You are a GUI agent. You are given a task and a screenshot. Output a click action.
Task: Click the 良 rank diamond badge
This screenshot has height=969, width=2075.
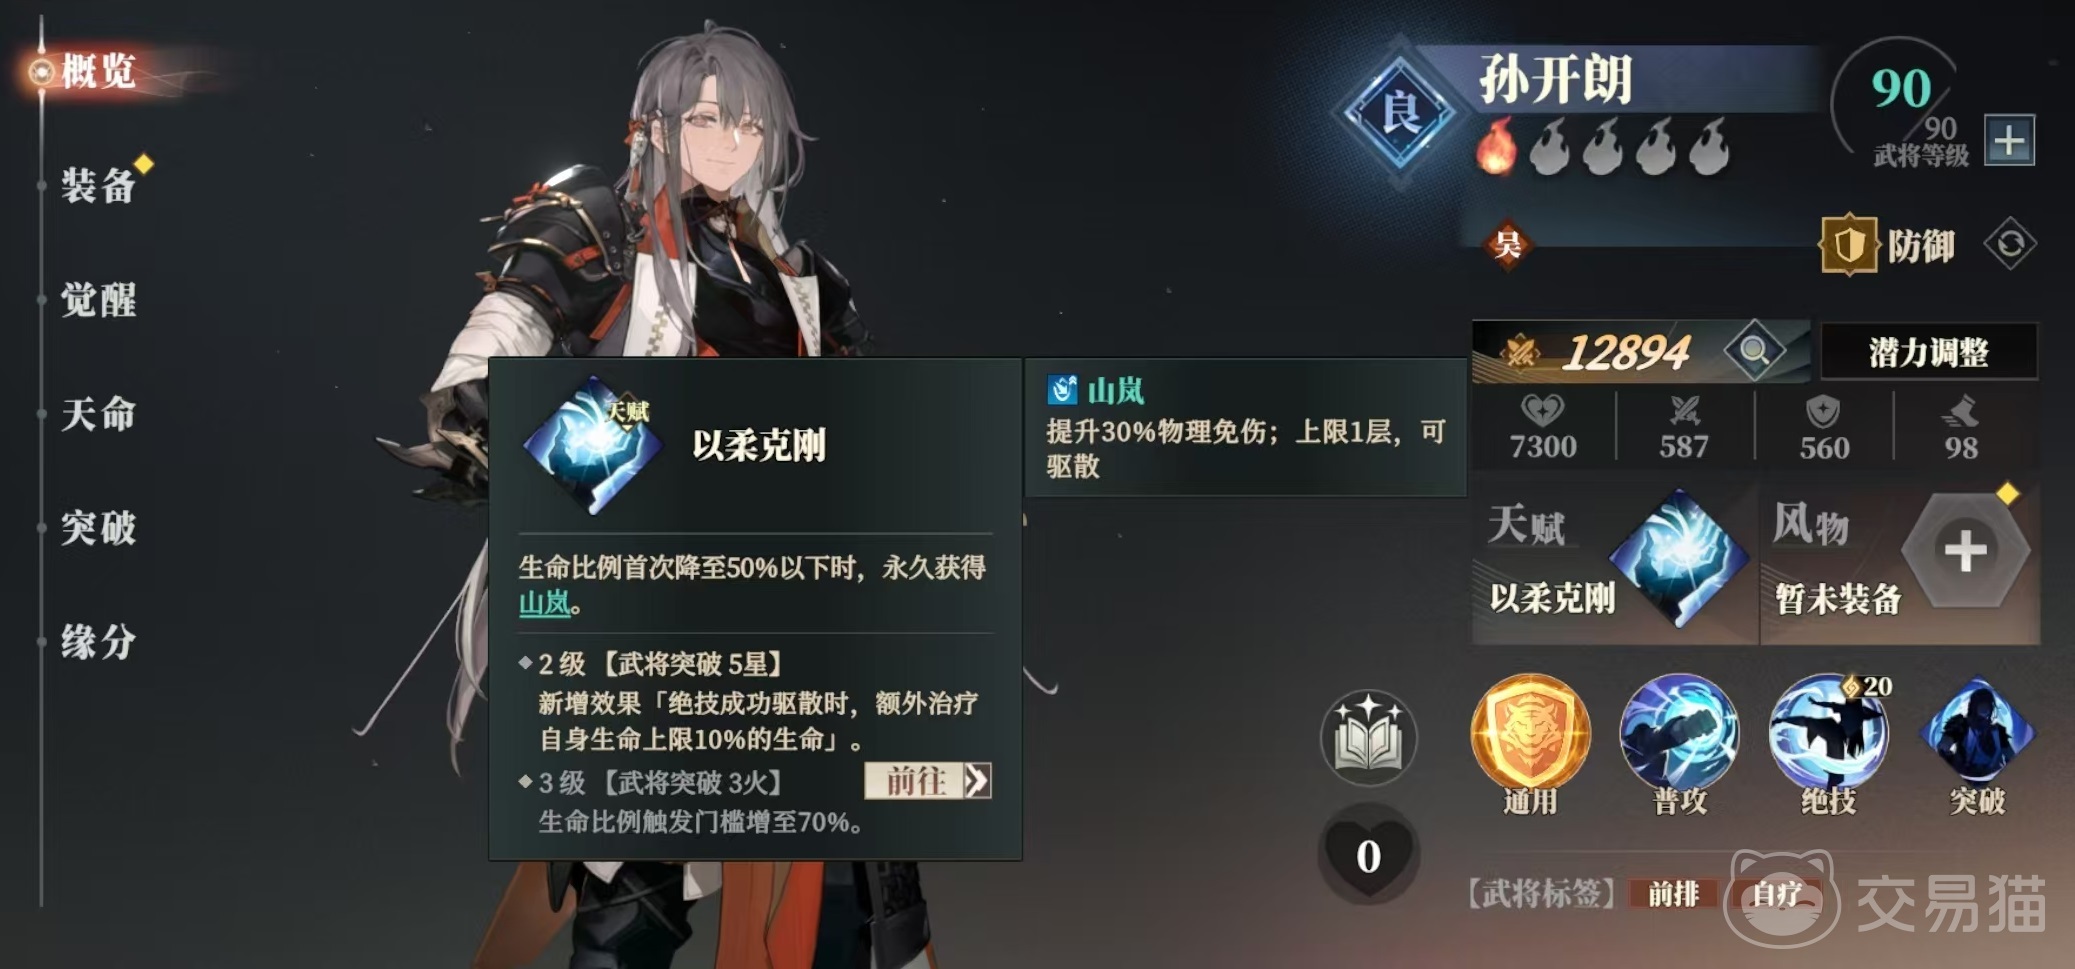pos(1398,112)
